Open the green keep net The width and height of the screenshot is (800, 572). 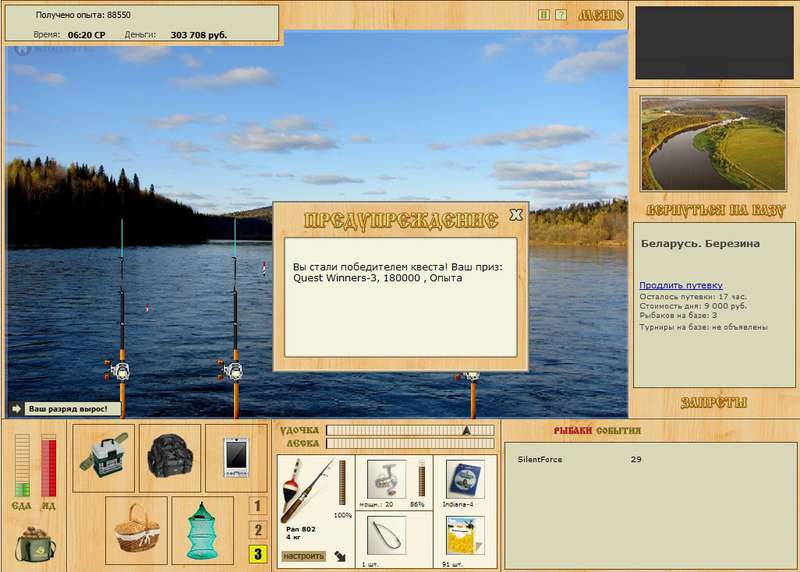[203, 530]
